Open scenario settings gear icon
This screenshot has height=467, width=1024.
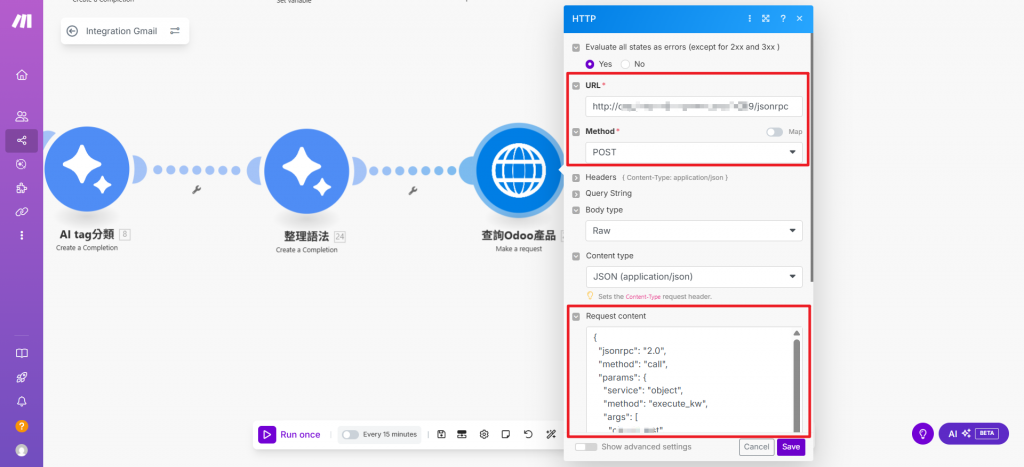coord(484,434)
